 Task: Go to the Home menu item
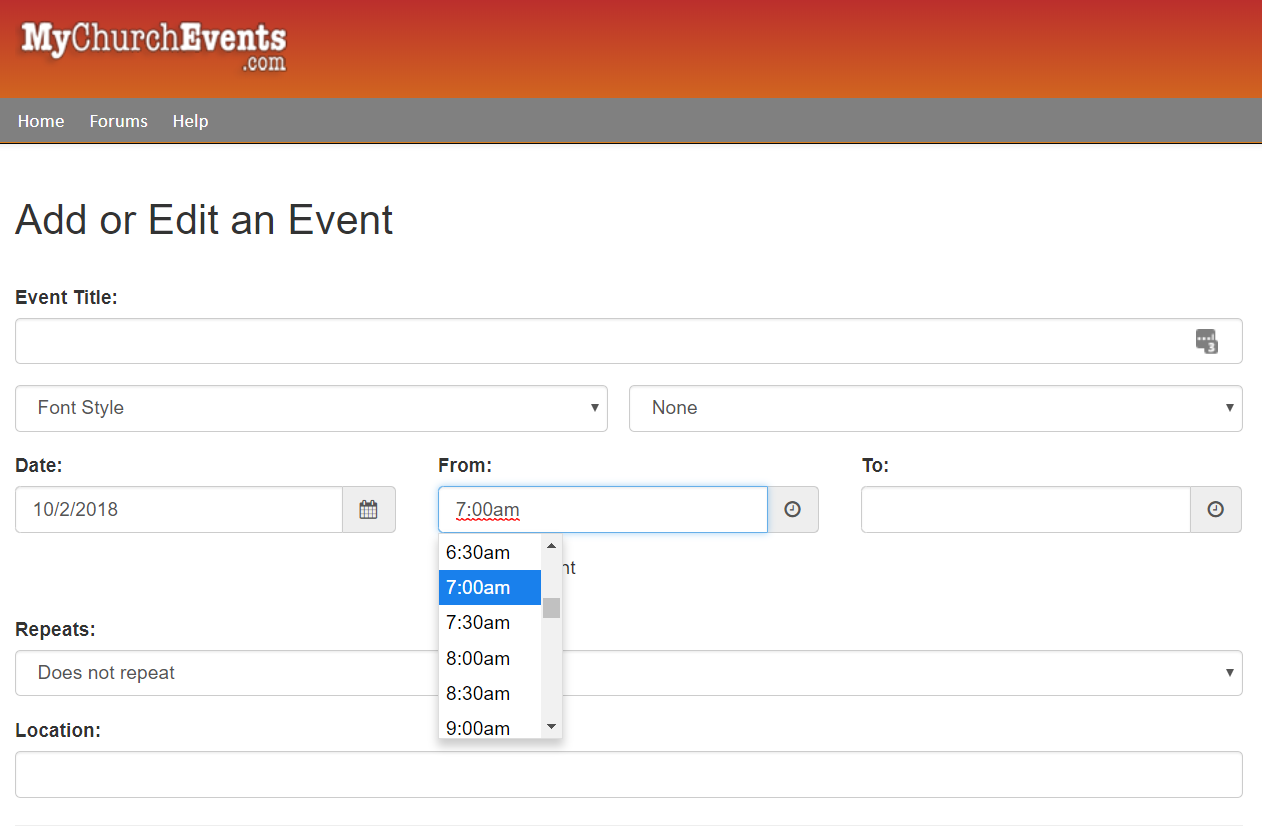click(41, 121)
